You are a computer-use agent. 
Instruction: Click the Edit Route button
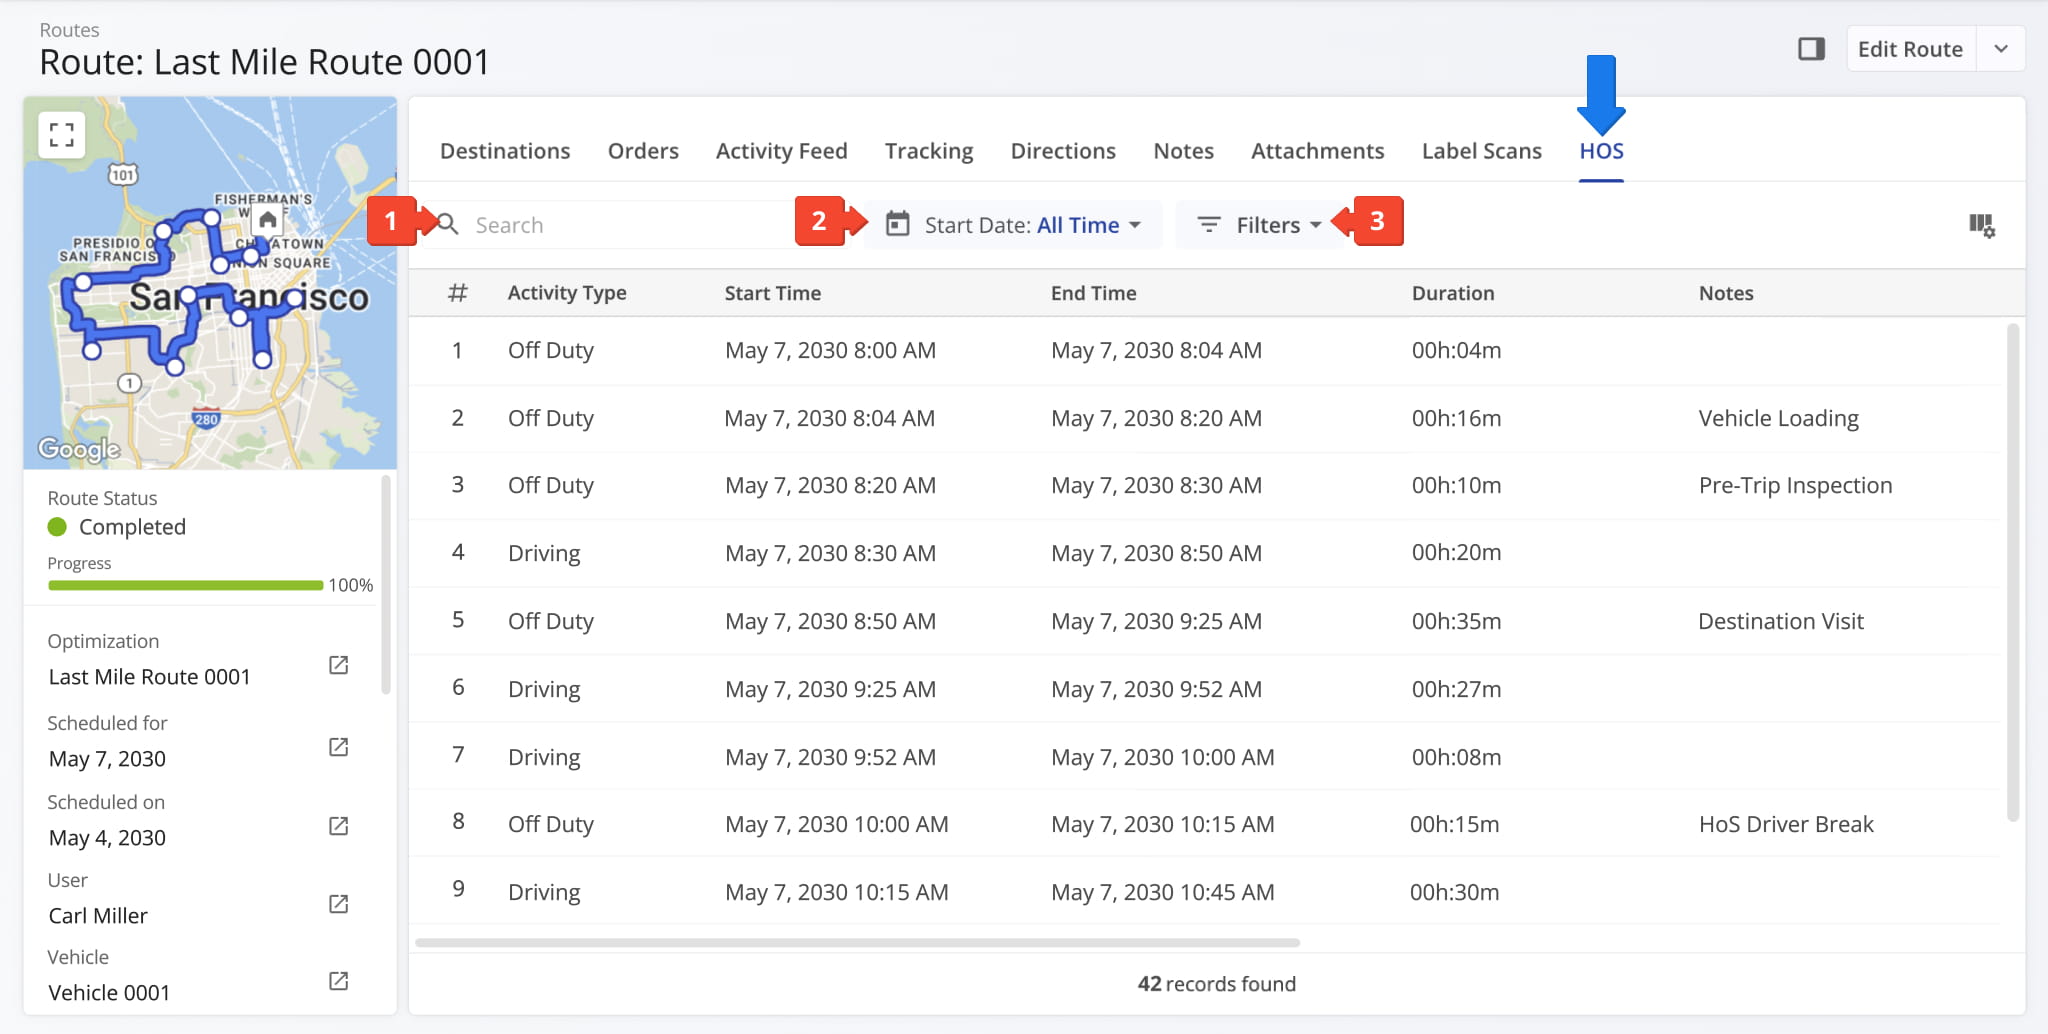pyautogui.click(x=1909, y=49)
